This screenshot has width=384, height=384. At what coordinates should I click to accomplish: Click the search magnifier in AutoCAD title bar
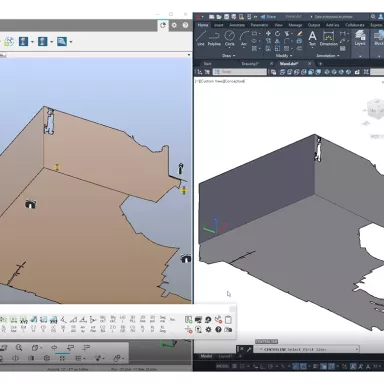(373, 17)
